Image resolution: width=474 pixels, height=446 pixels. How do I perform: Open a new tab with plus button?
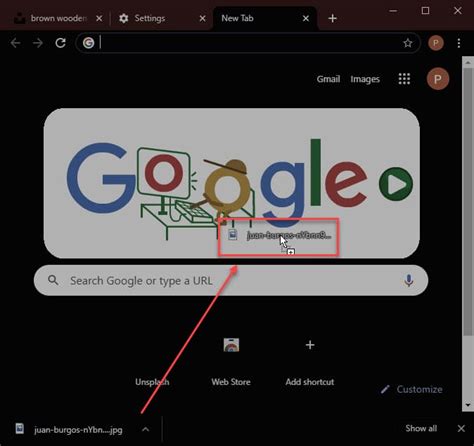pos(332,18)
